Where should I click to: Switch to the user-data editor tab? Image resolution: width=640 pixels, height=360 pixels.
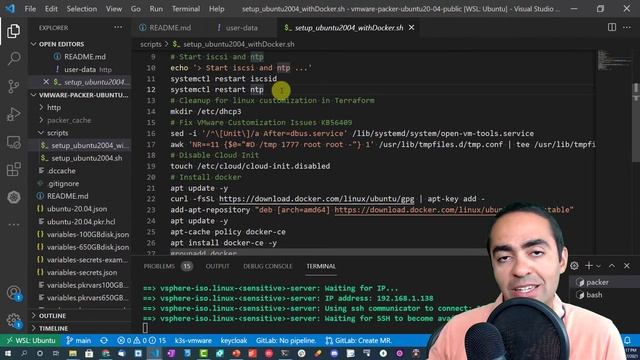(242, 27)
